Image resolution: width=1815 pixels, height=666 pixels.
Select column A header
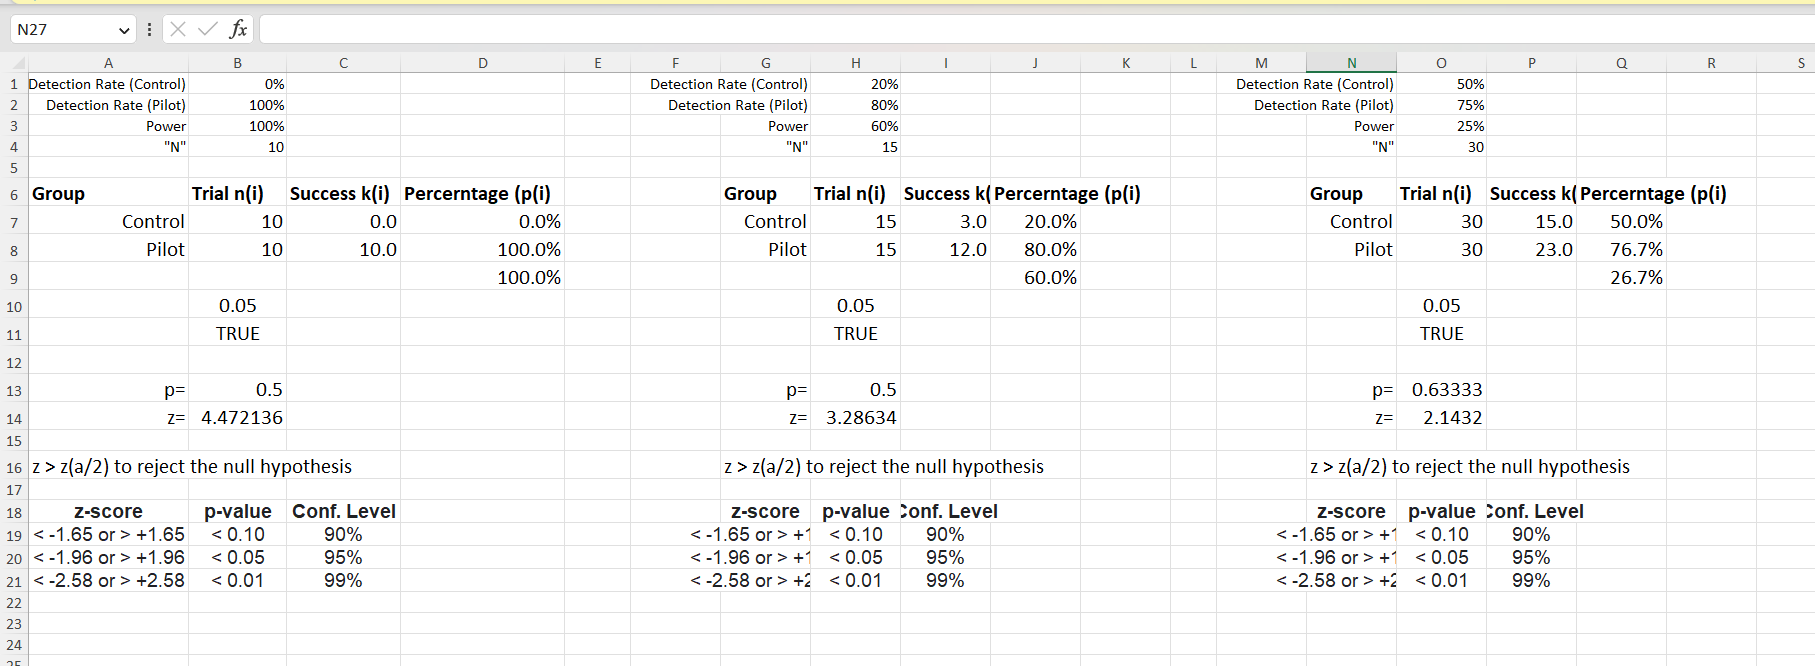pyautogui.click(x=108, y=63)
